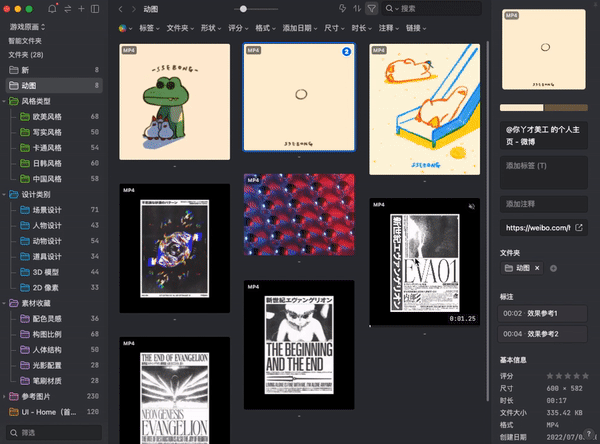Open the 格式 filter dropdown
Image resolution: width=600 pixels, height=444 pixels.
(x=265, y=28)
